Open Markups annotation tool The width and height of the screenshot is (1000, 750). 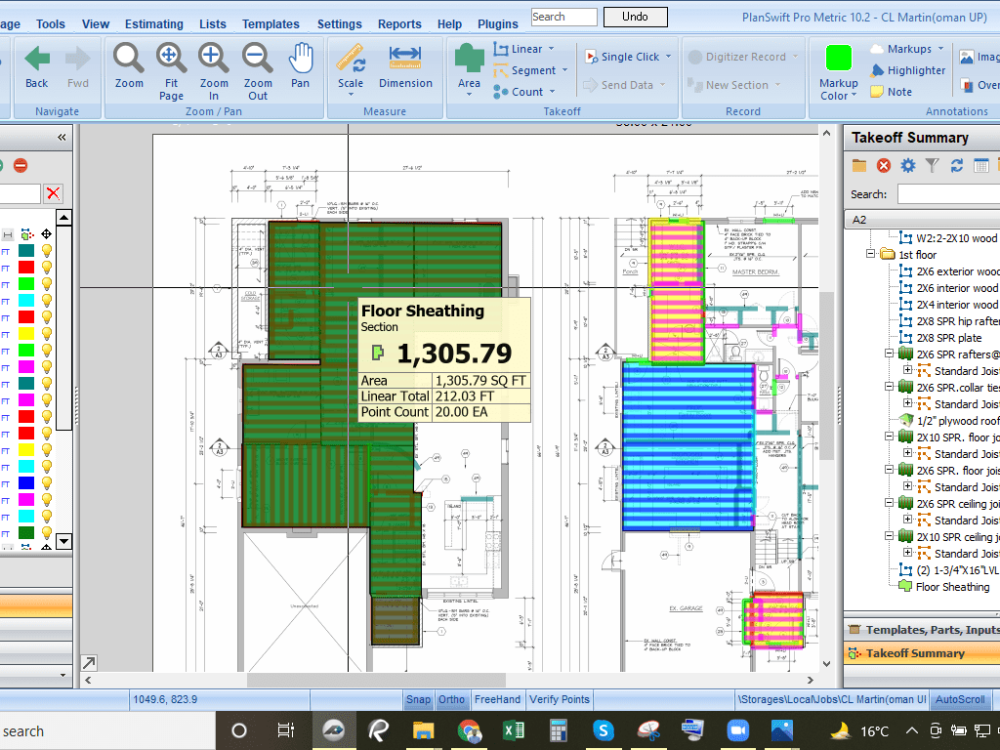click(x=901, y=49)
